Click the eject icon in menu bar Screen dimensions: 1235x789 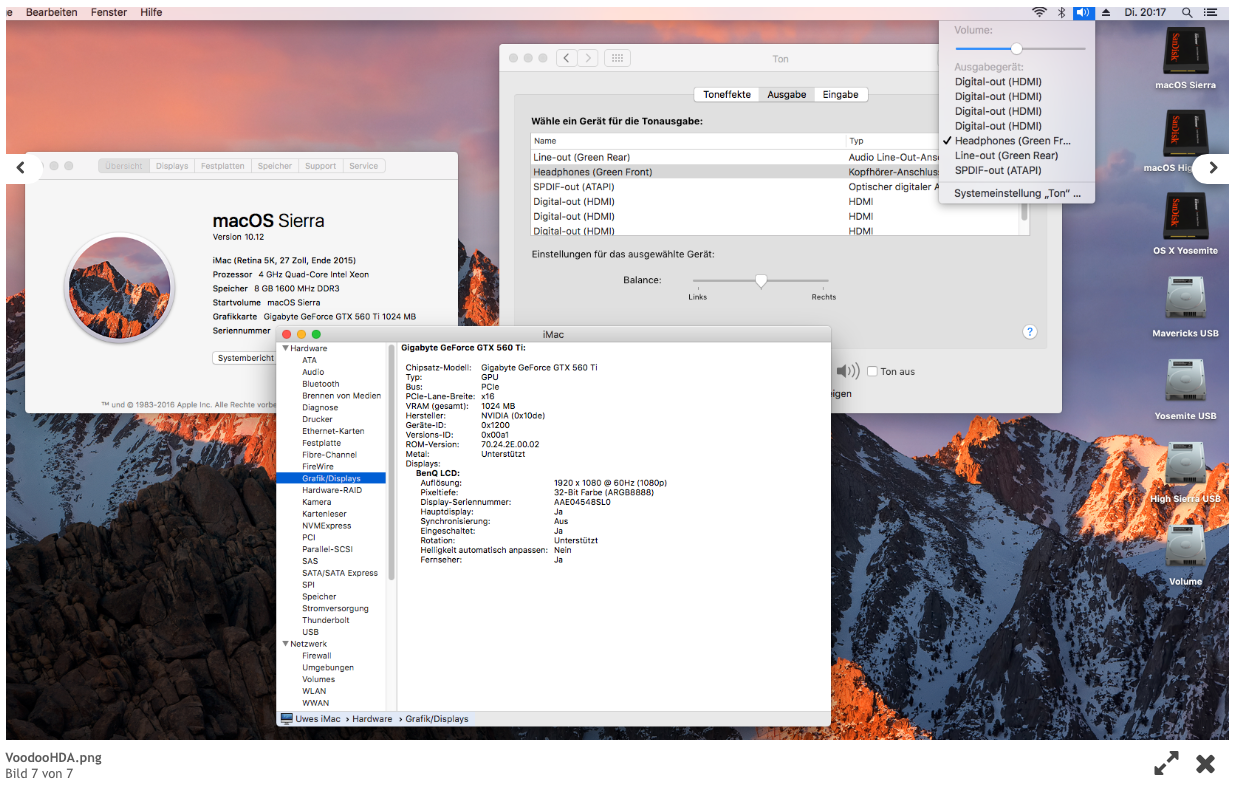[1106, 12]
